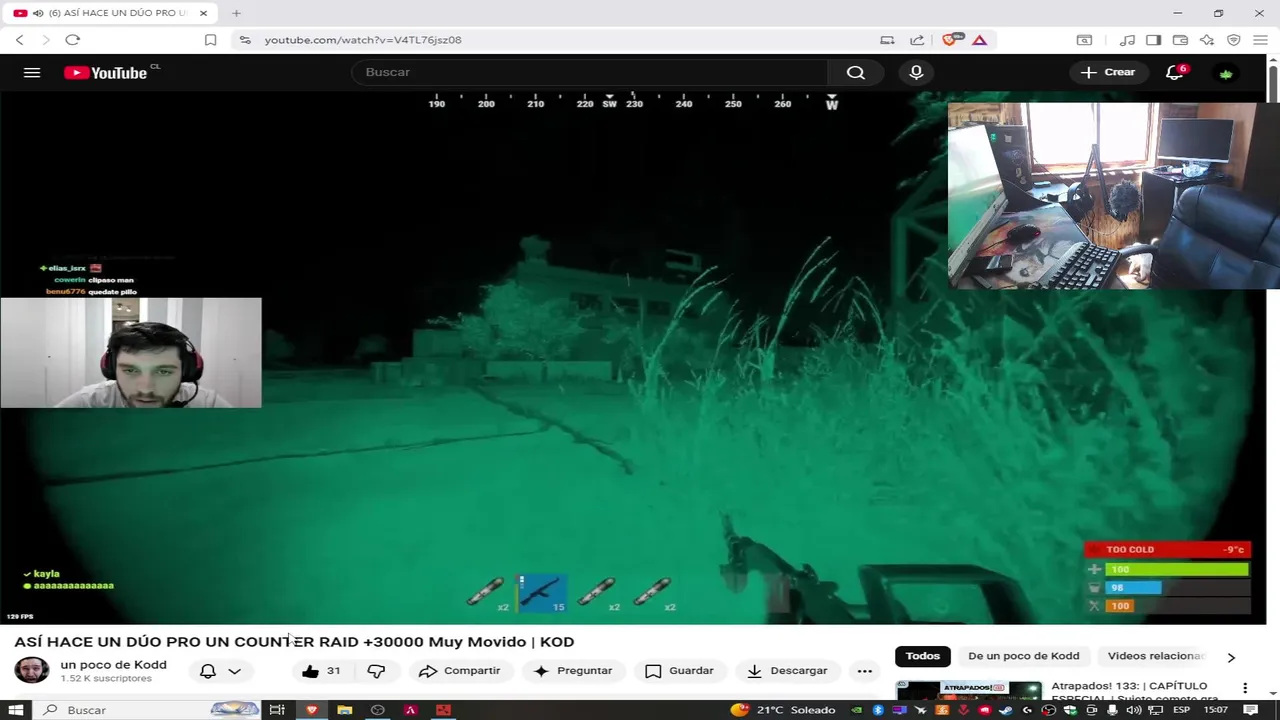Open Steam tray icon
This screenshot has height=720, width=1280.
pos(1006,710)
